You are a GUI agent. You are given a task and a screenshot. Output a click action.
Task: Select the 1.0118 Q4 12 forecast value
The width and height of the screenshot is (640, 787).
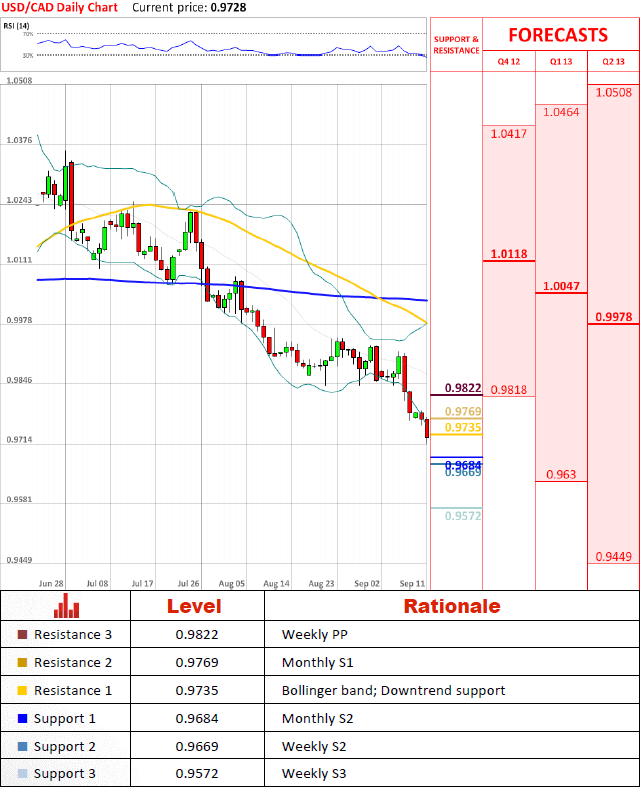click(x=509, y=254)
